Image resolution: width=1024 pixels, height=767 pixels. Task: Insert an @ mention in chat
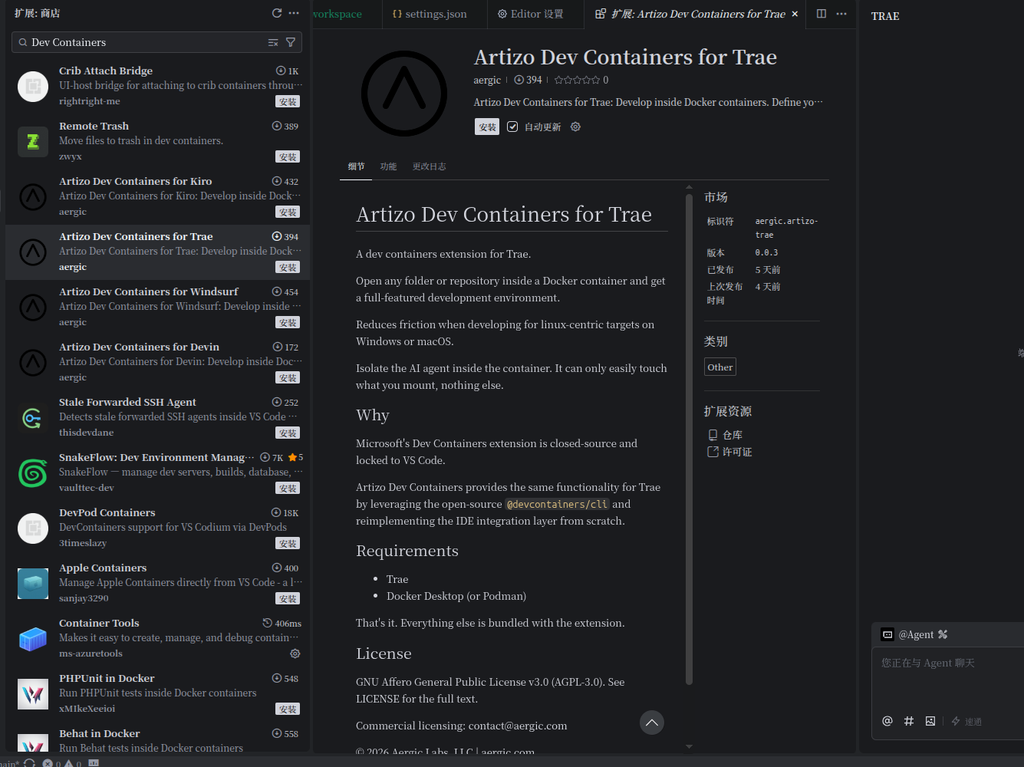(887, 721)
